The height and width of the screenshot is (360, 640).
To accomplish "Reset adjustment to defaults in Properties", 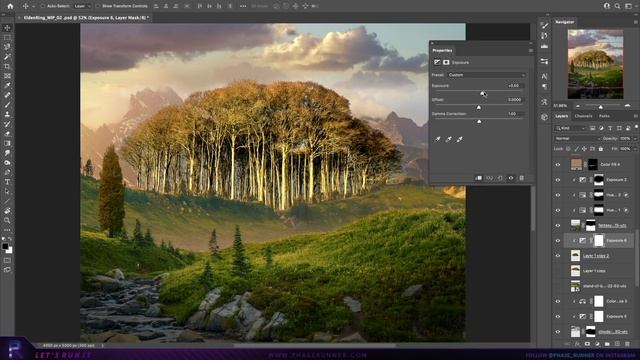I will (x=500, y=178).
